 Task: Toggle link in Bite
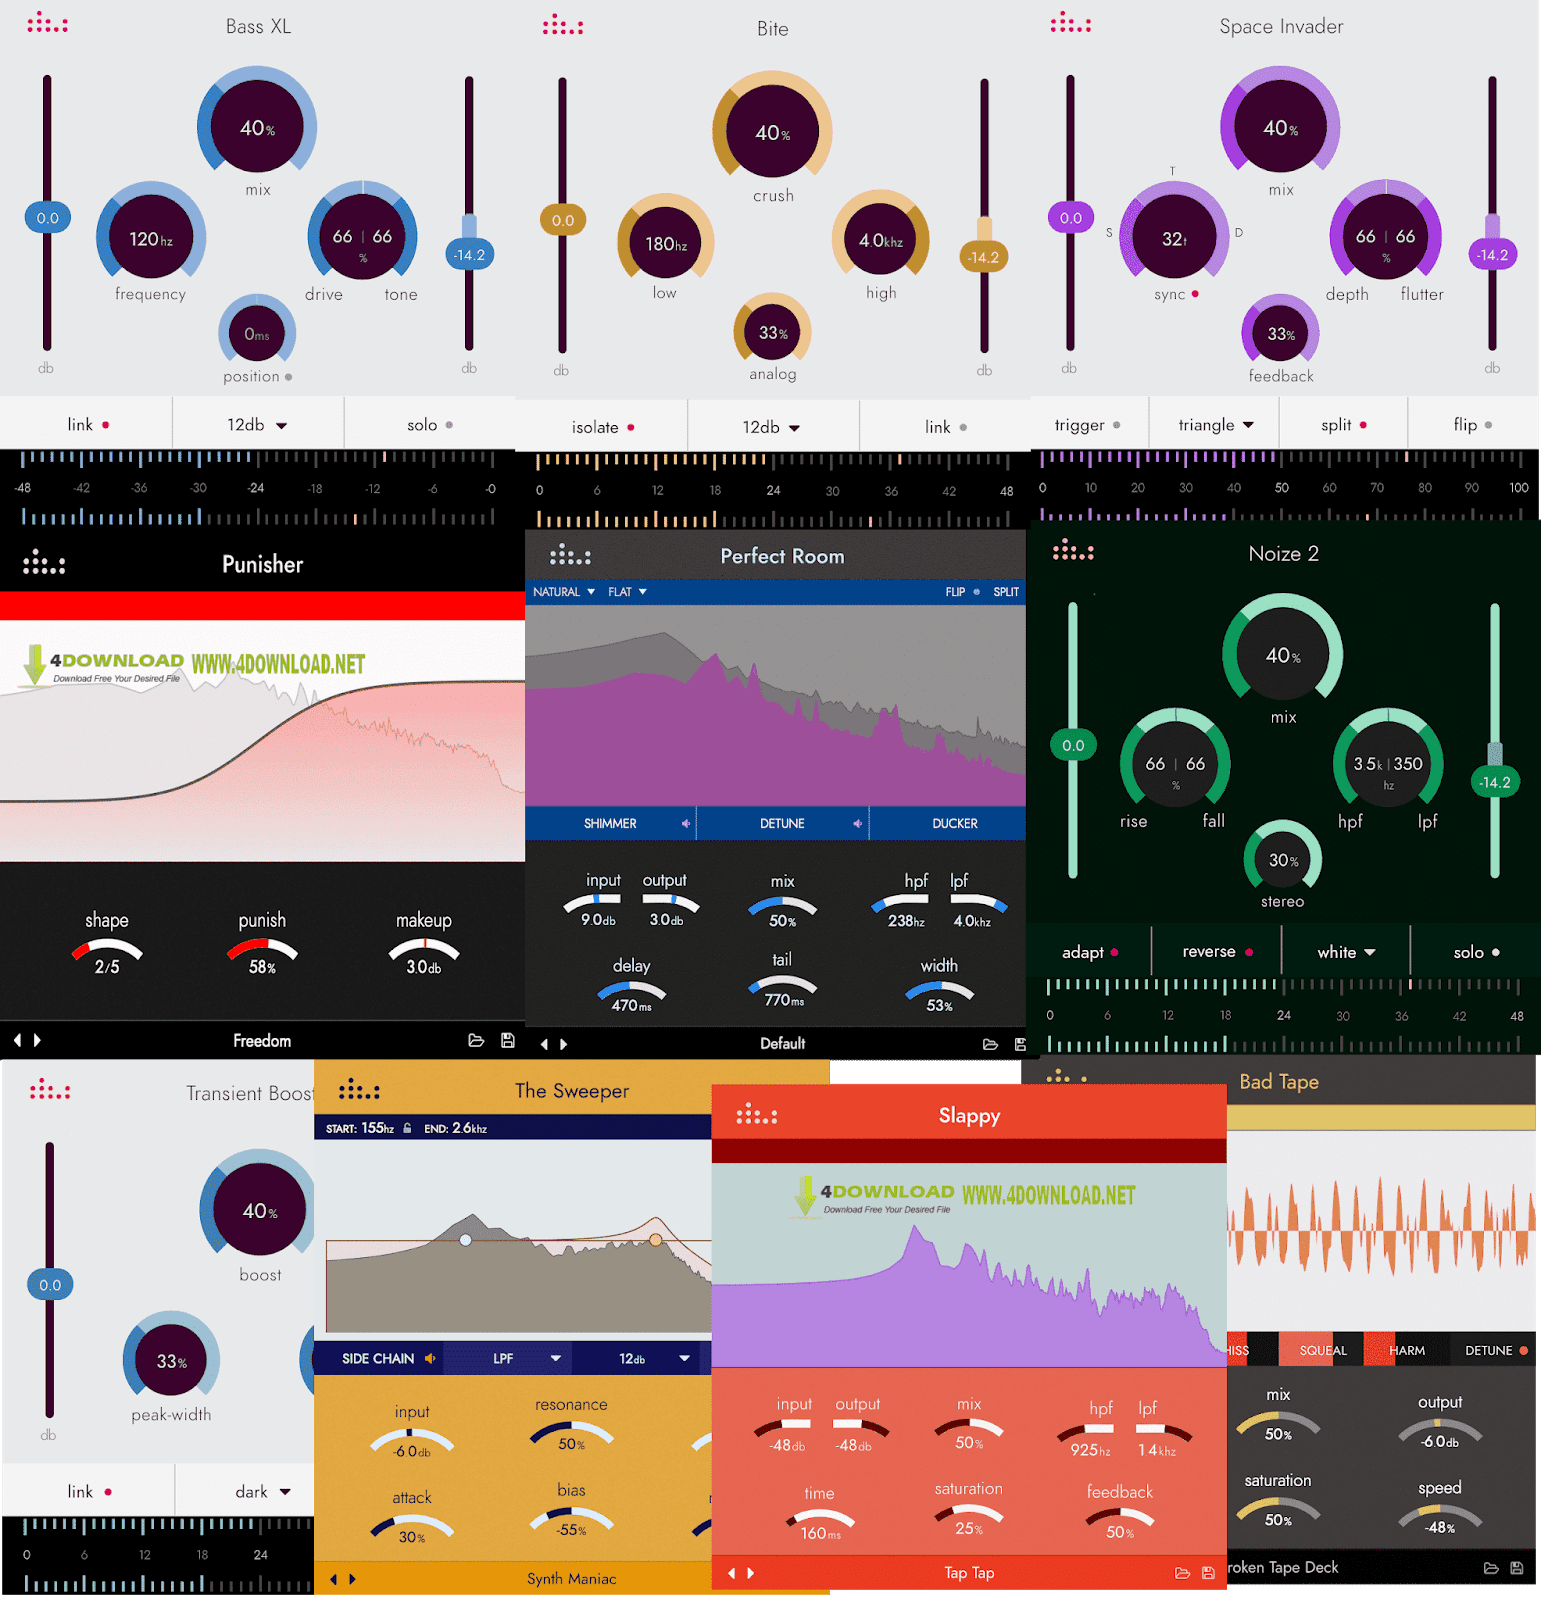tap(945, 427)
